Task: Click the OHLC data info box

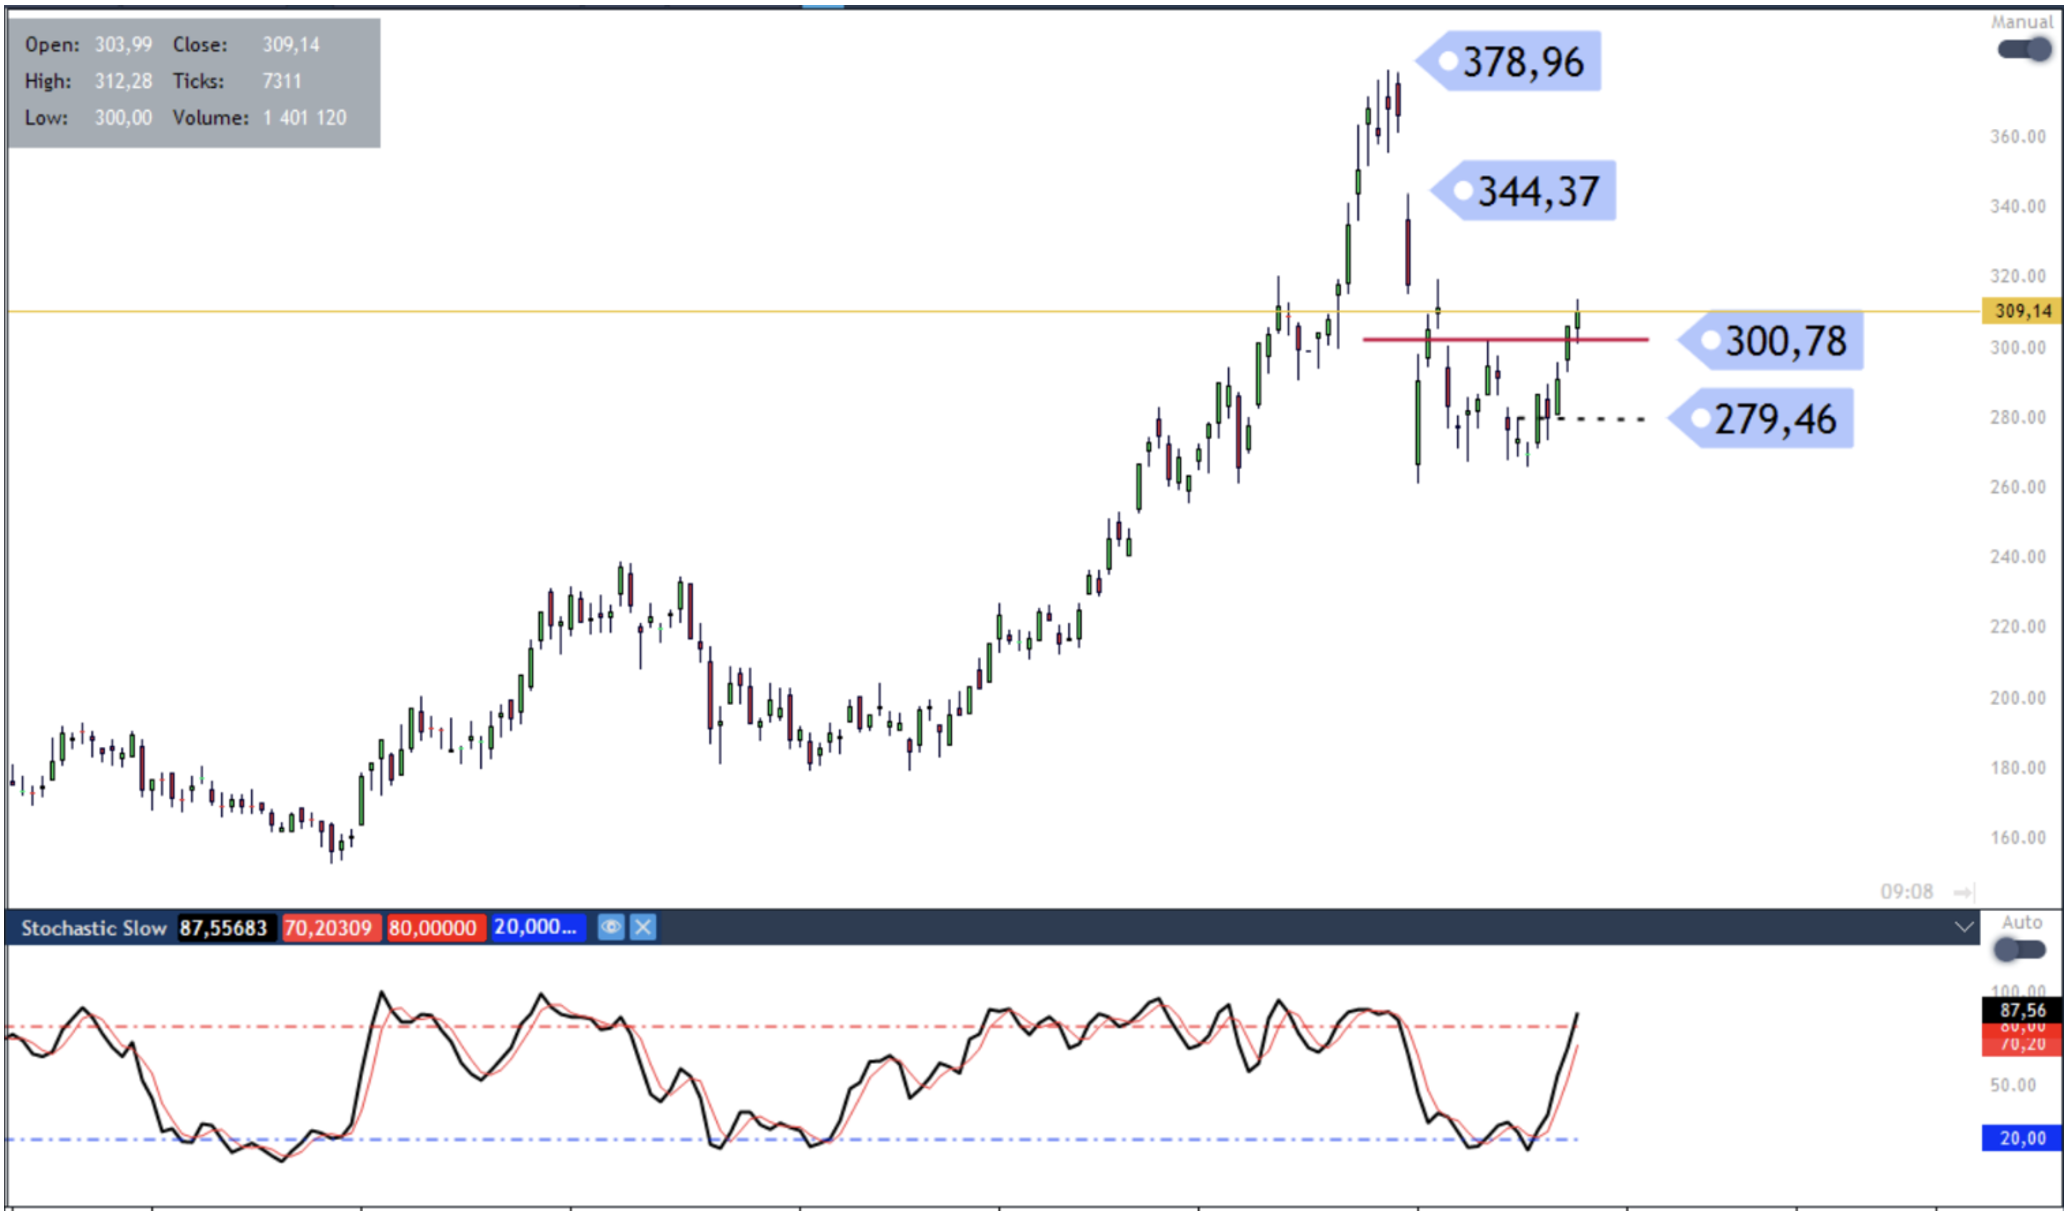Action: click(x=193, y=82)
